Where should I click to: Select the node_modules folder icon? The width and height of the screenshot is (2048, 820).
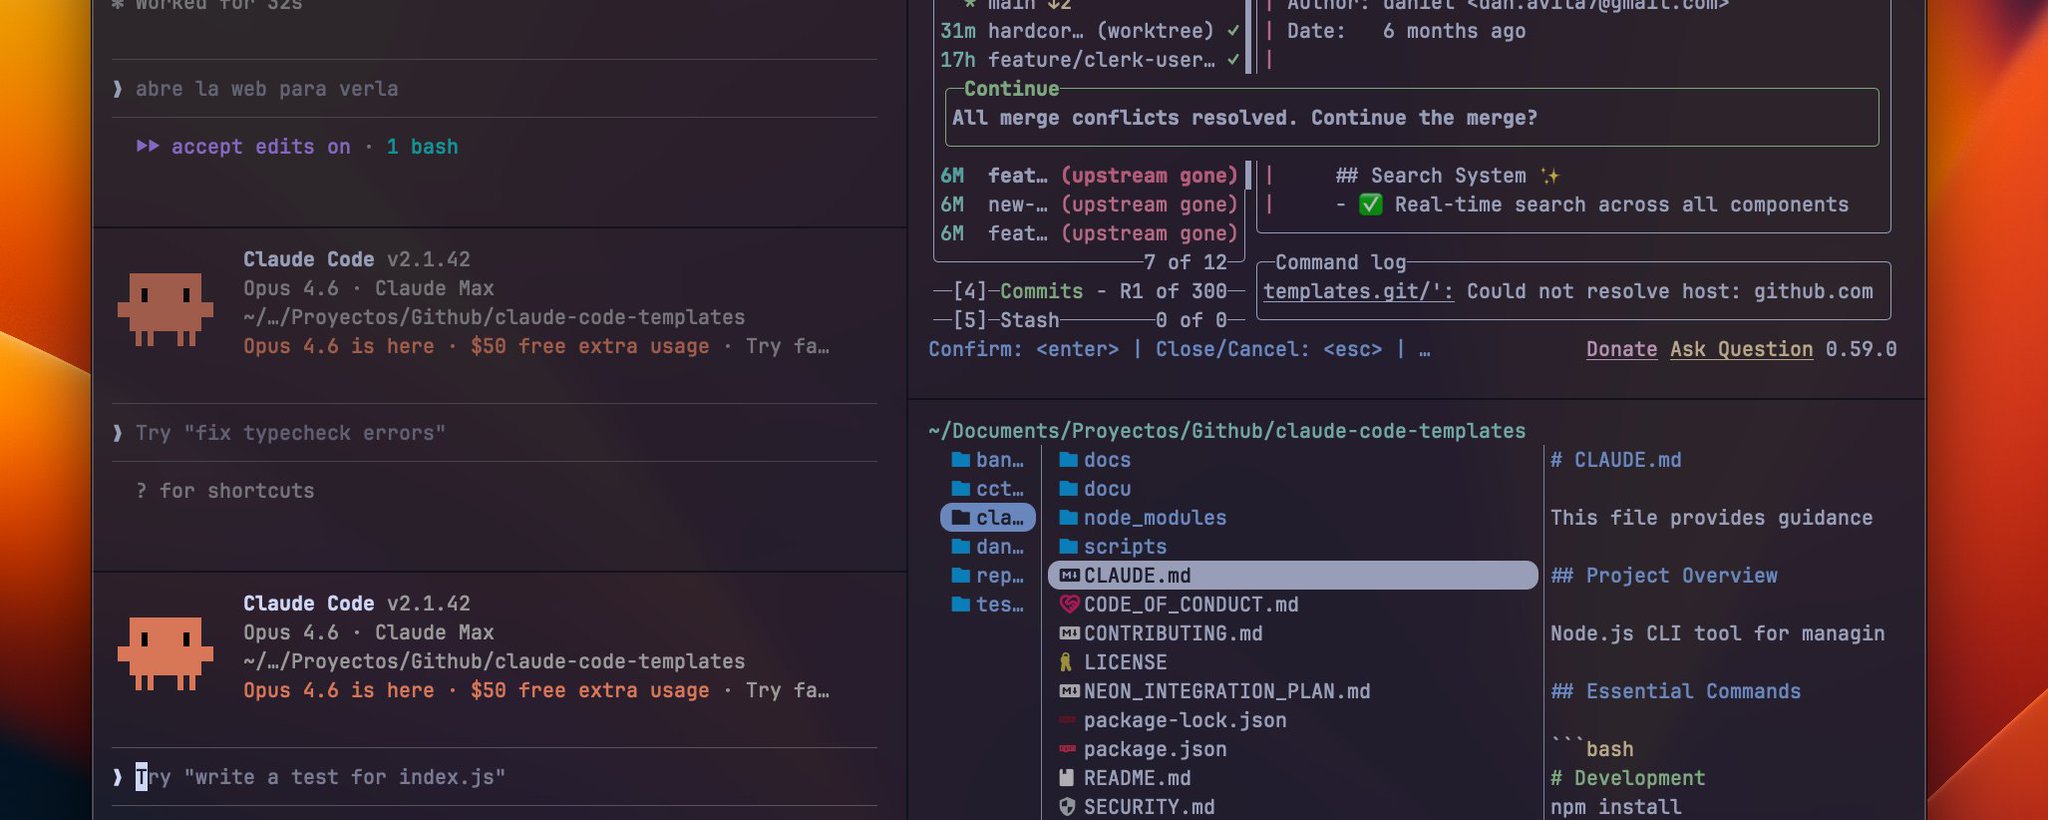tap(1068, 518)
